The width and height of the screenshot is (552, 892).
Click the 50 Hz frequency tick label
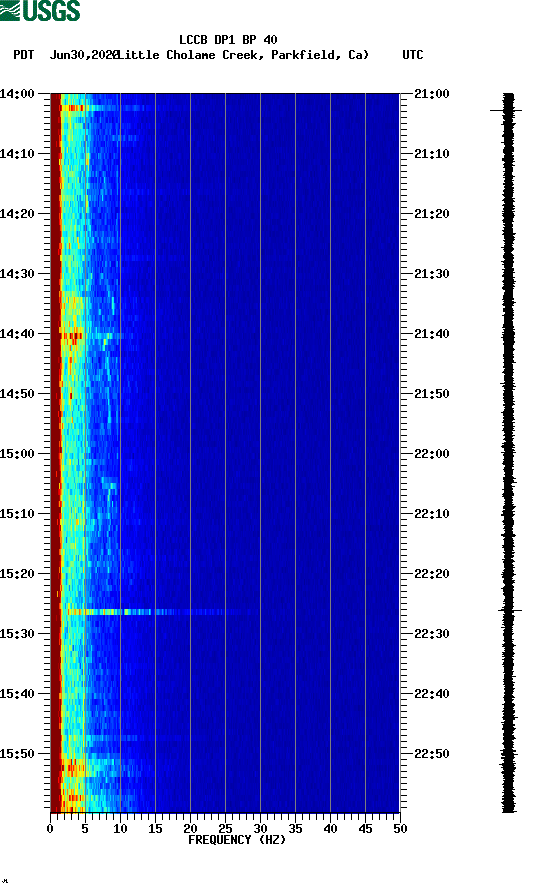coord(400,829)
